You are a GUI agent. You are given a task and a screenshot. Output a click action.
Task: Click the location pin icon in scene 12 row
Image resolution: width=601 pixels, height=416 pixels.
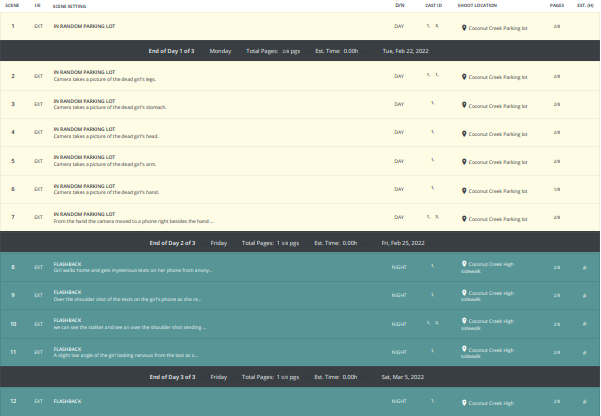pos(464,403)
